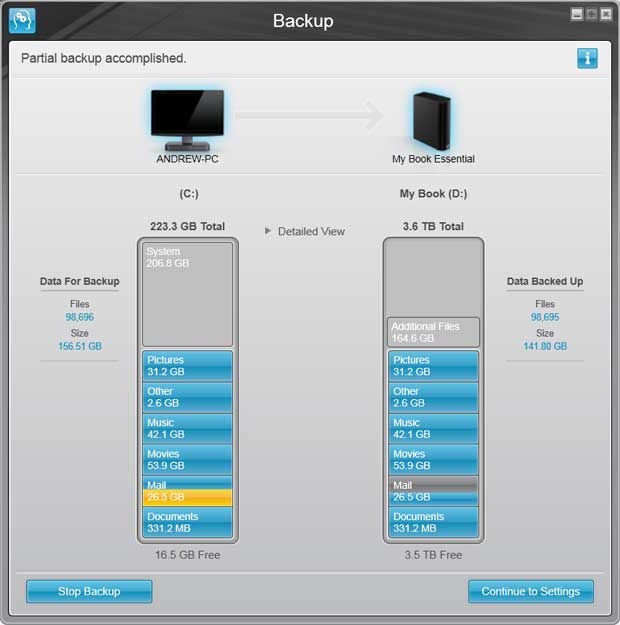The image size is (620, 625).
Task: Select Music 42.1 GB on My Book
Action: click(433, 428)
